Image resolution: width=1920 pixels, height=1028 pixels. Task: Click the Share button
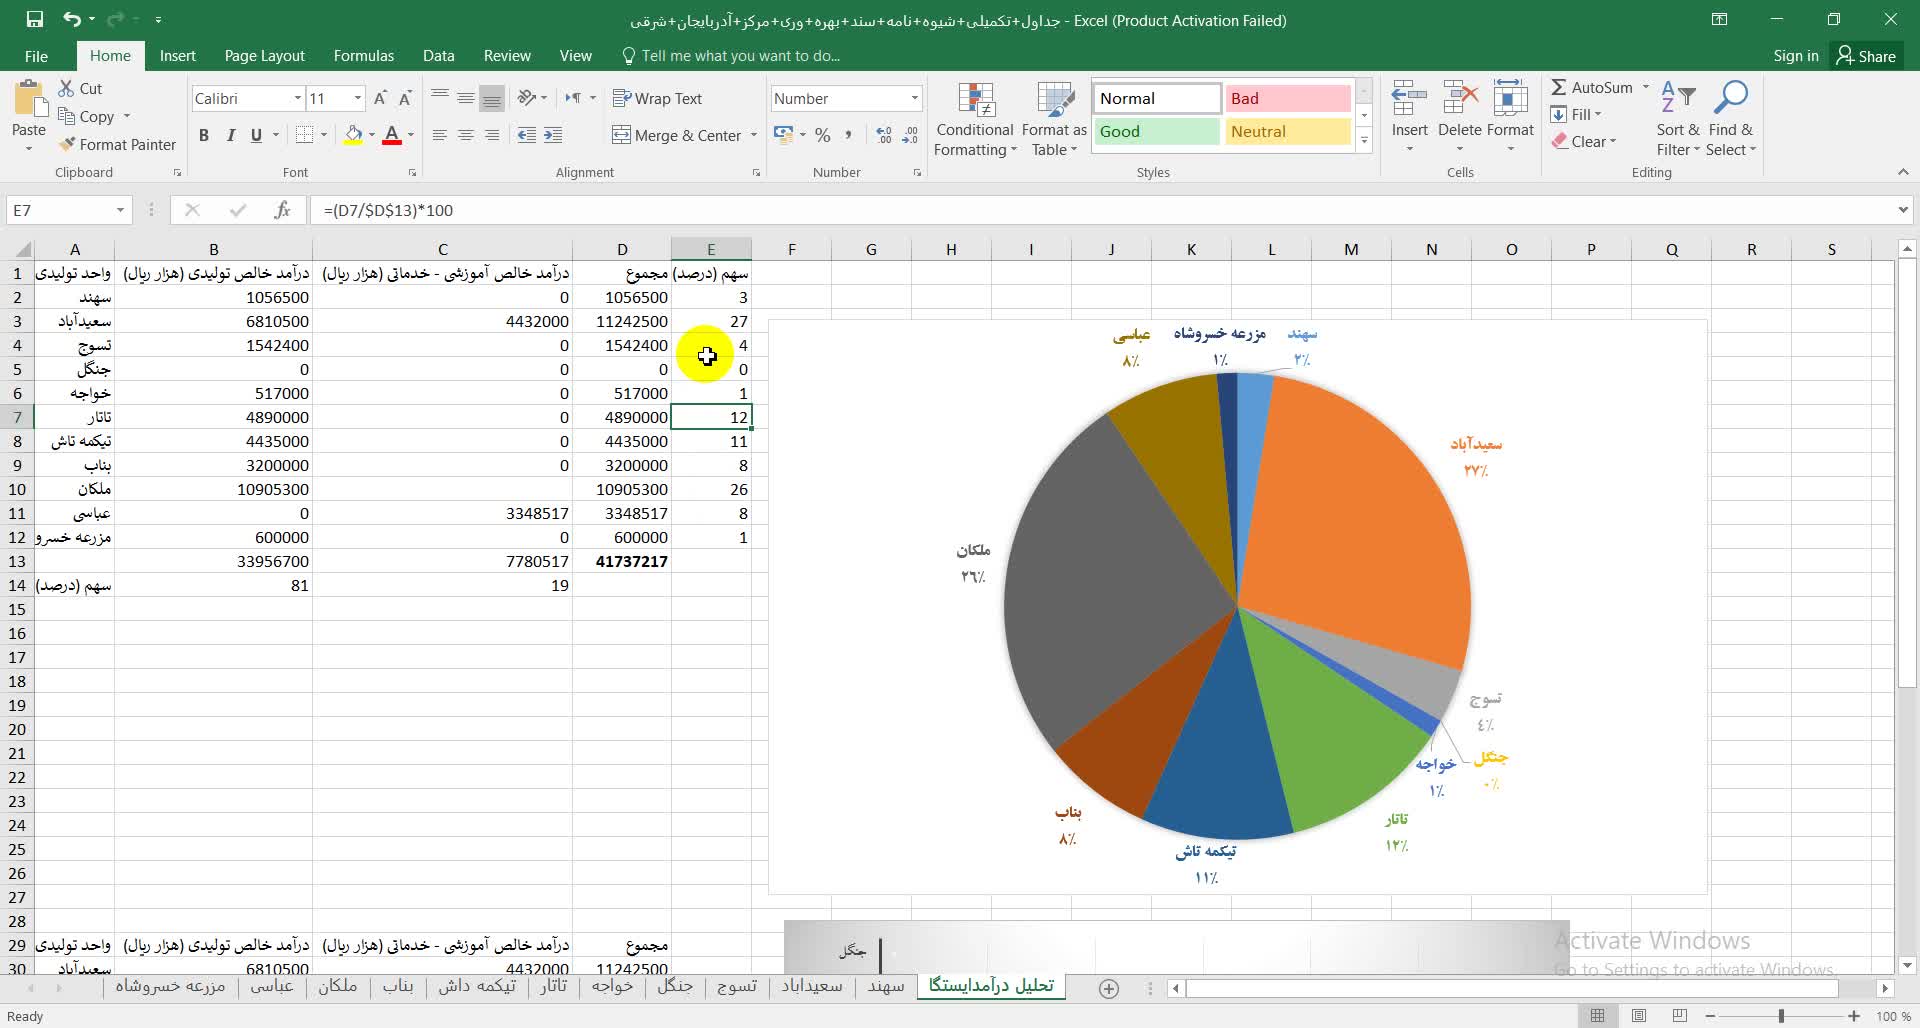pyautogui.click(x=1866, y=56)
